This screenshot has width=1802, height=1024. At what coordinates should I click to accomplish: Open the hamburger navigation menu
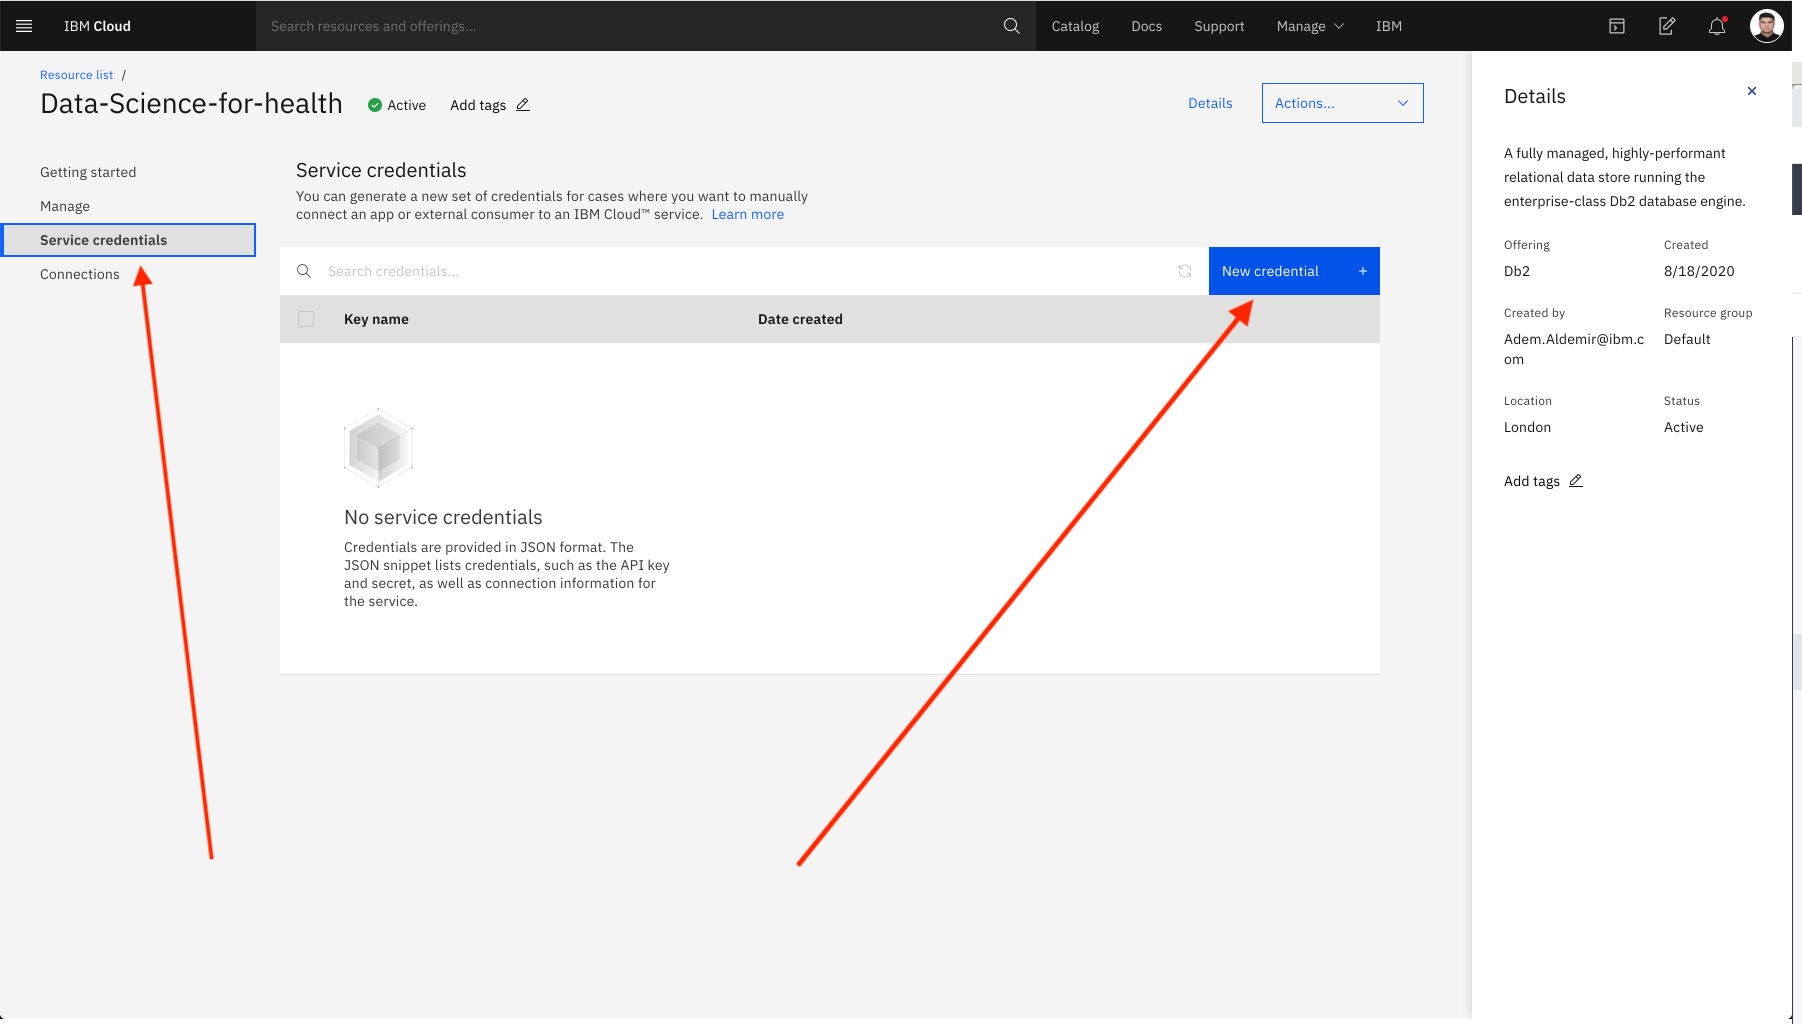pos(24,26)
